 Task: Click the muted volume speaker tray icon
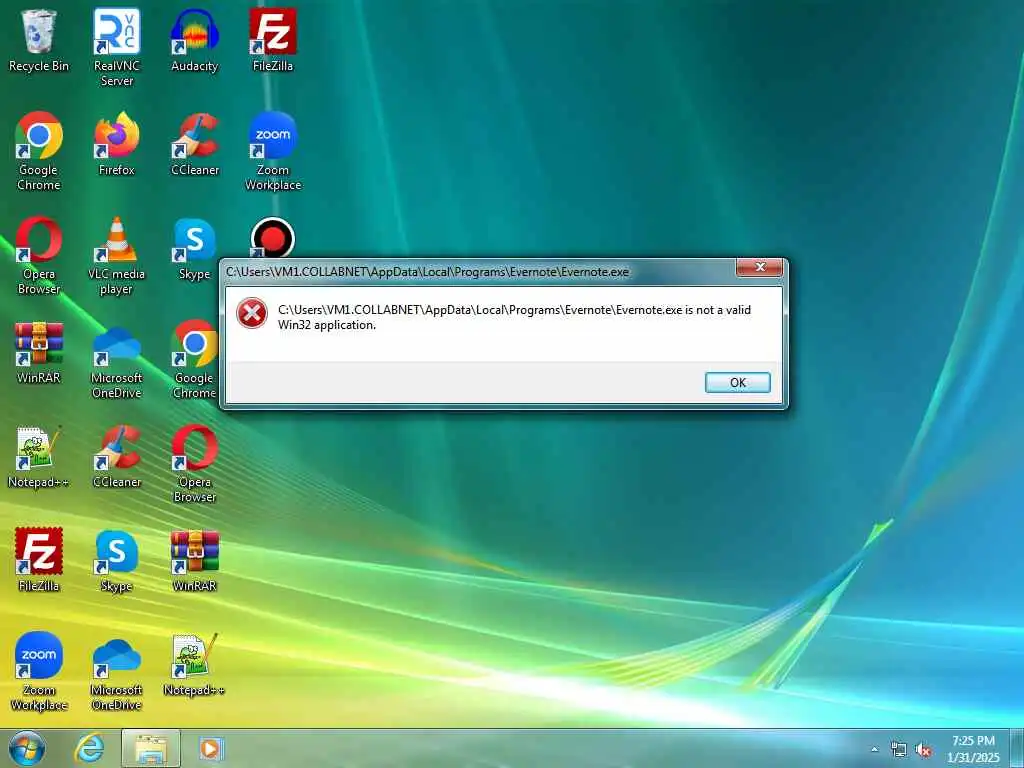coord(923,750)
